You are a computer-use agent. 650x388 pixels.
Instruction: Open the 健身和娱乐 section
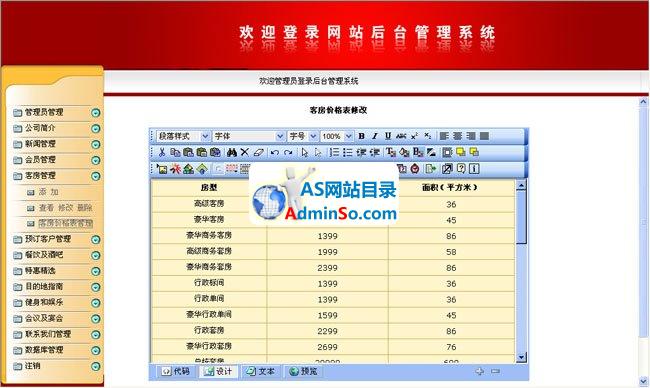(x=44, y=302)
